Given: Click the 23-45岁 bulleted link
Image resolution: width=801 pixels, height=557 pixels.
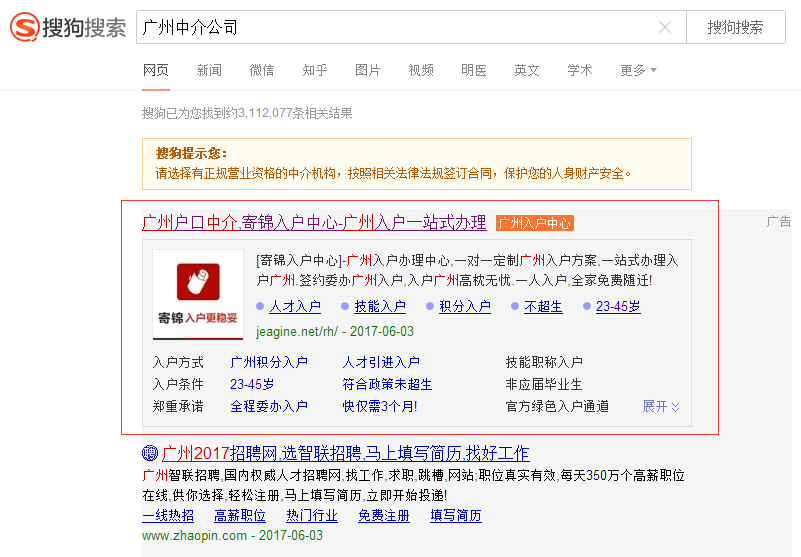Looking at the screenshot, I should pyautogui.click(x=618, y=307).
